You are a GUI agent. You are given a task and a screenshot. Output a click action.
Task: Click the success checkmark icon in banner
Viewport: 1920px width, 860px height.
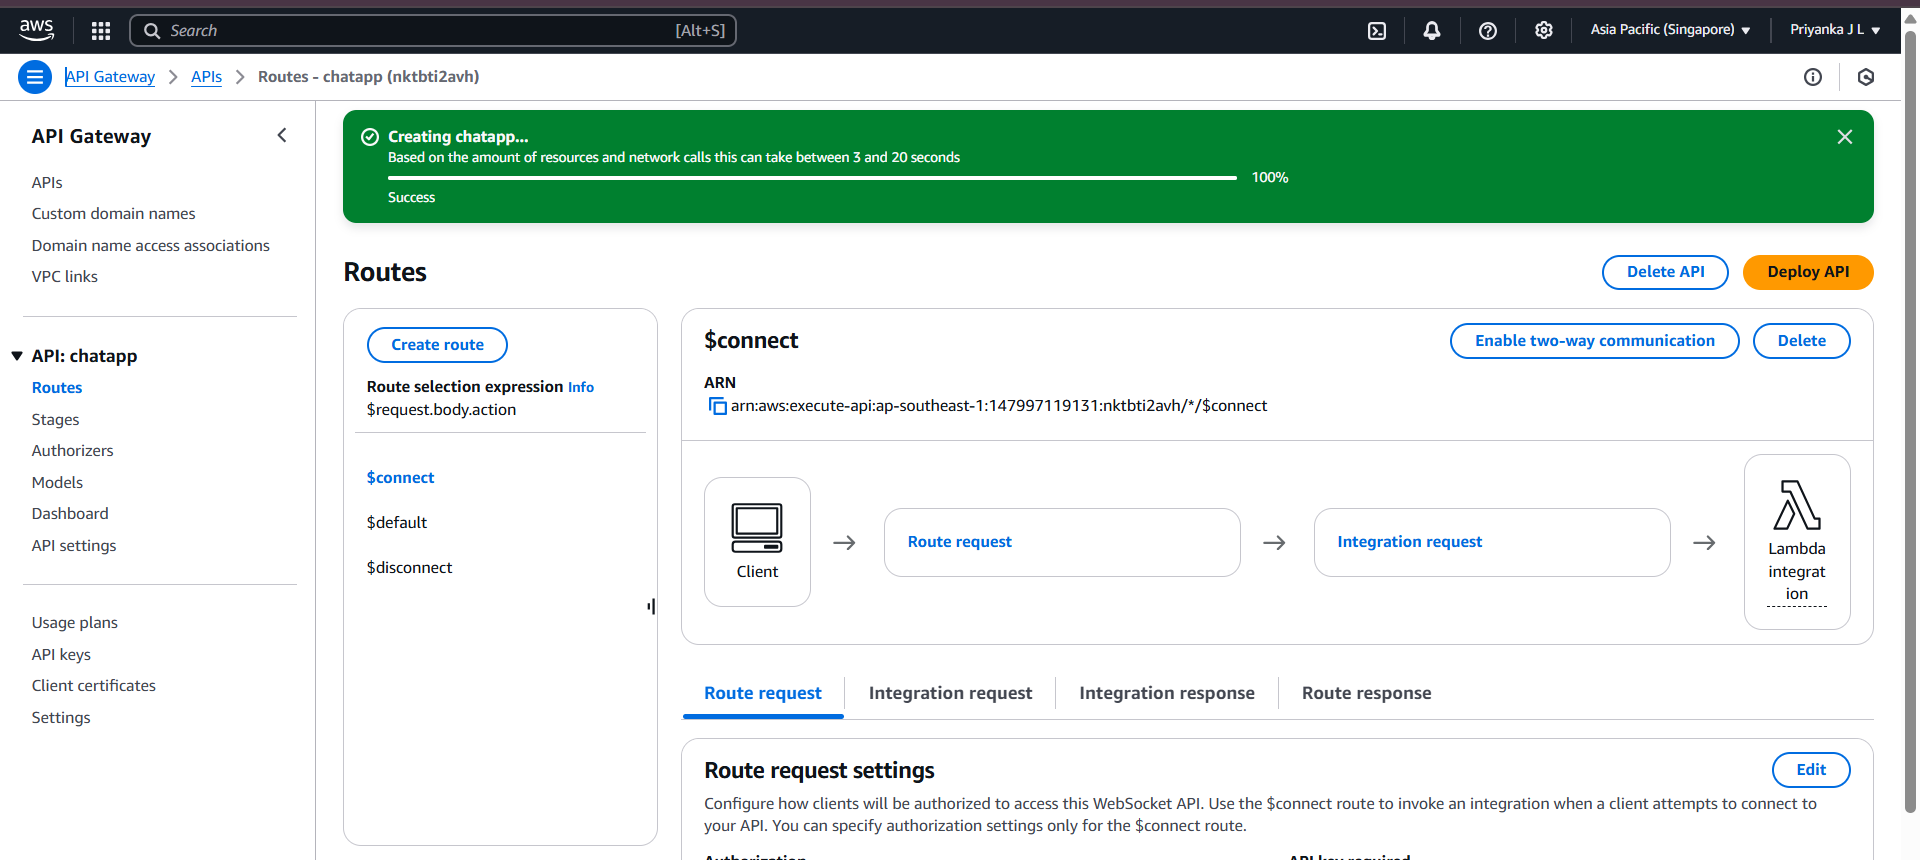click(x=370, y=137)
